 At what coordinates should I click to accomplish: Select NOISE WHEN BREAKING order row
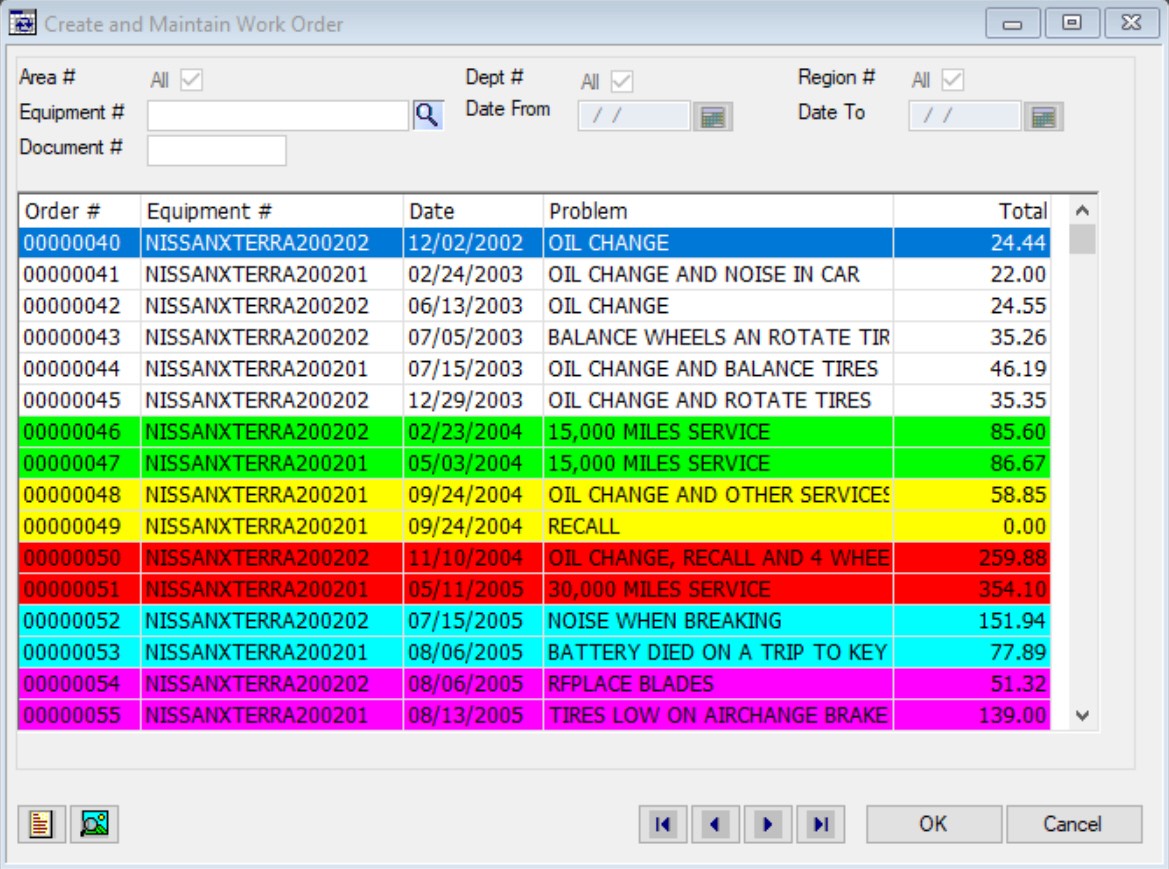pyautogui.click(x=535, y=621)
